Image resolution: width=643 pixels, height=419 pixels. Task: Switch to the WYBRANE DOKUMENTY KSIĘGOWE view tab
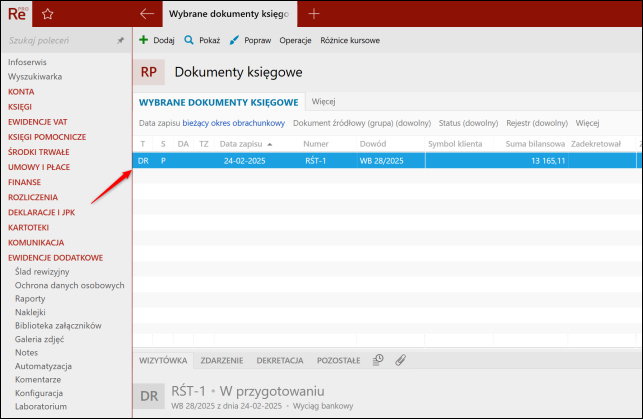tap(219, 102)
